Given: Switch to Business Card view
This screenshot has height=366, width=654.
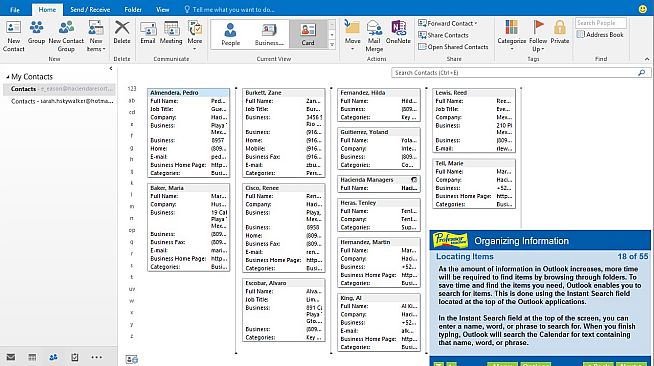Looking at the screenshot, I should pos(269,34).
